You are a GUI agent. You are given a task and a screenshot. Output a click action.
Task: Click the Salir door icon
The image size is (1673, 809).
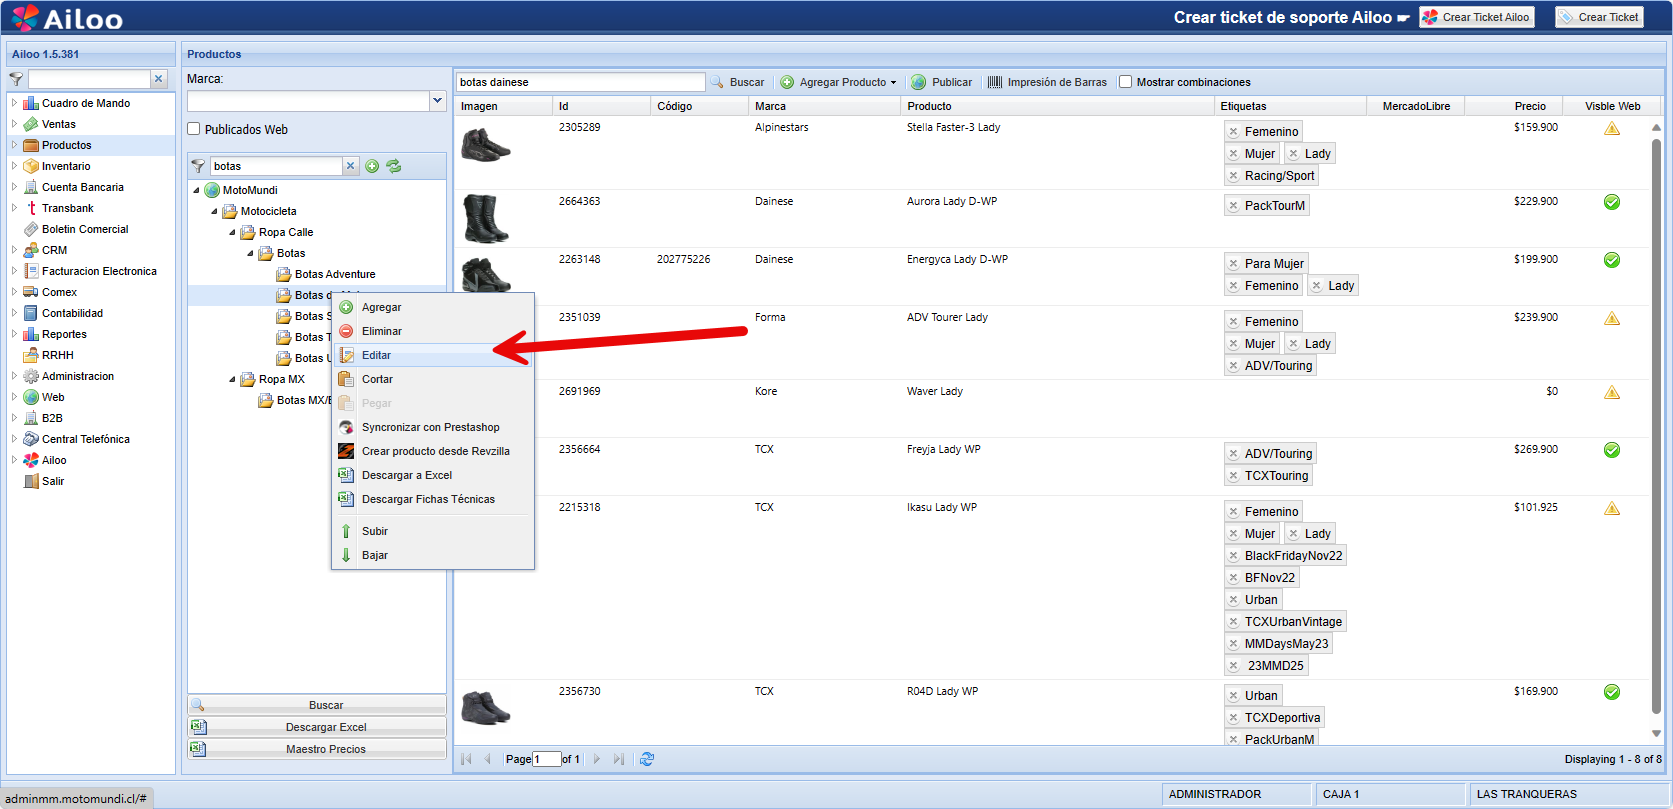click(31, 481)
